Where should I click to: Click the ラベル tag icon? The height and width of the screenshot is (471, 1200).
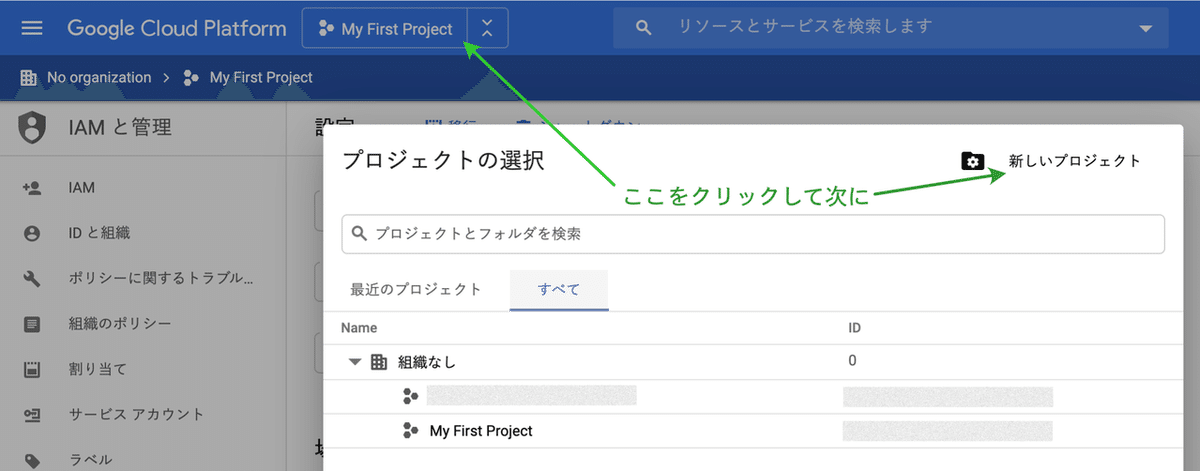point(32,460)
